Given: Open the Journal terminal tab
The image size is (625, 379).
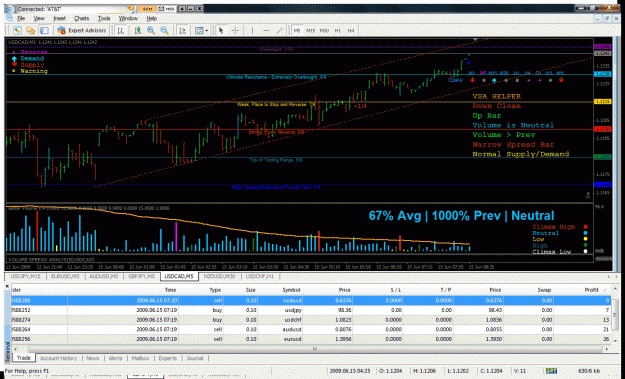Looking at the screenshot, I should pos(195,358).
